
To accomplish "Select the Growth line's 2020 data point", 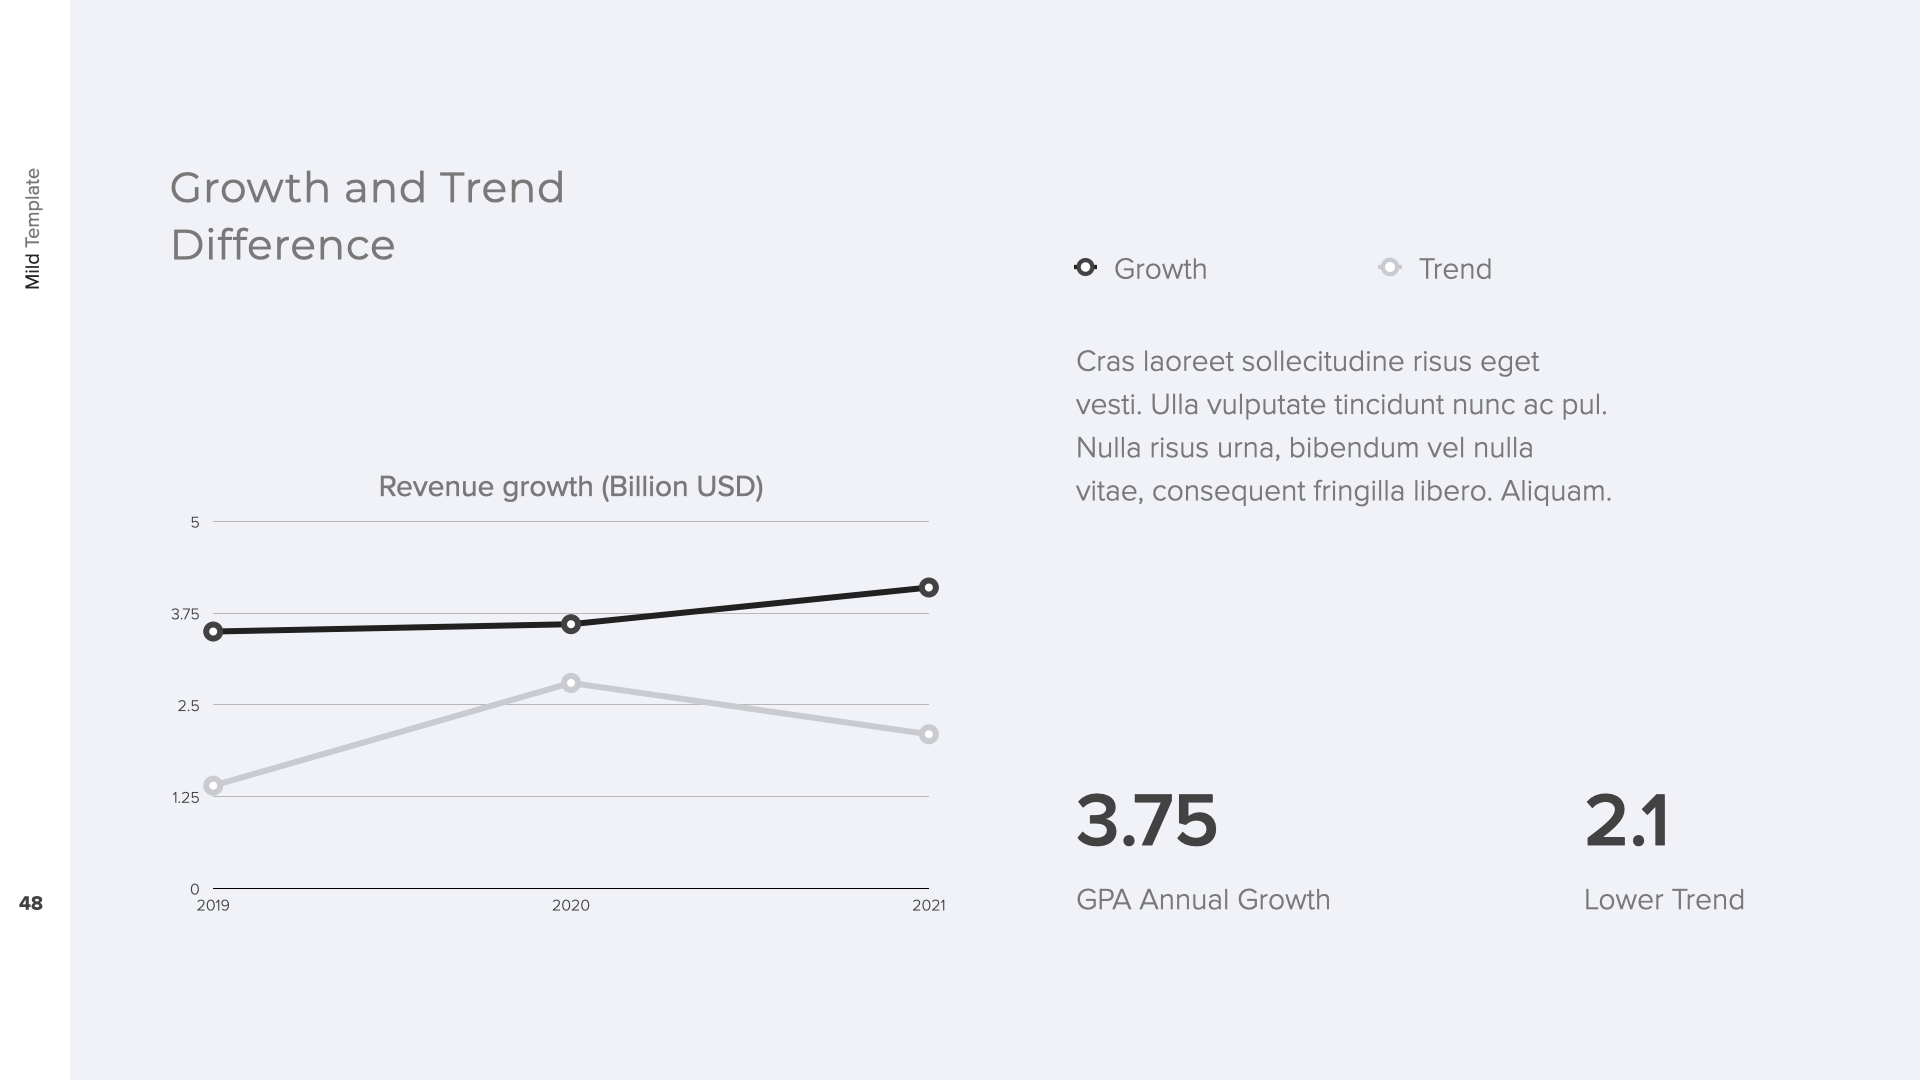I will tap(571, 625).
